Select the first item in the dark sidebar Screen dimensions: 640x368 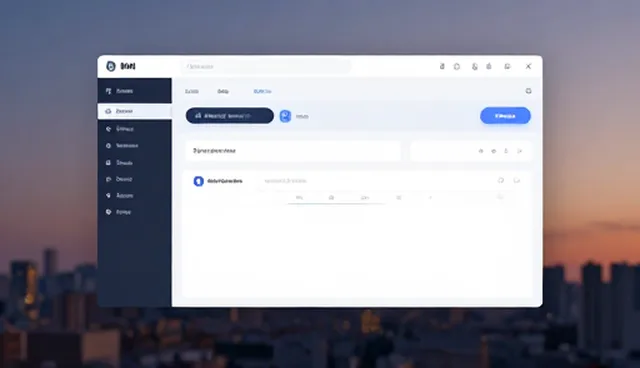135,91
